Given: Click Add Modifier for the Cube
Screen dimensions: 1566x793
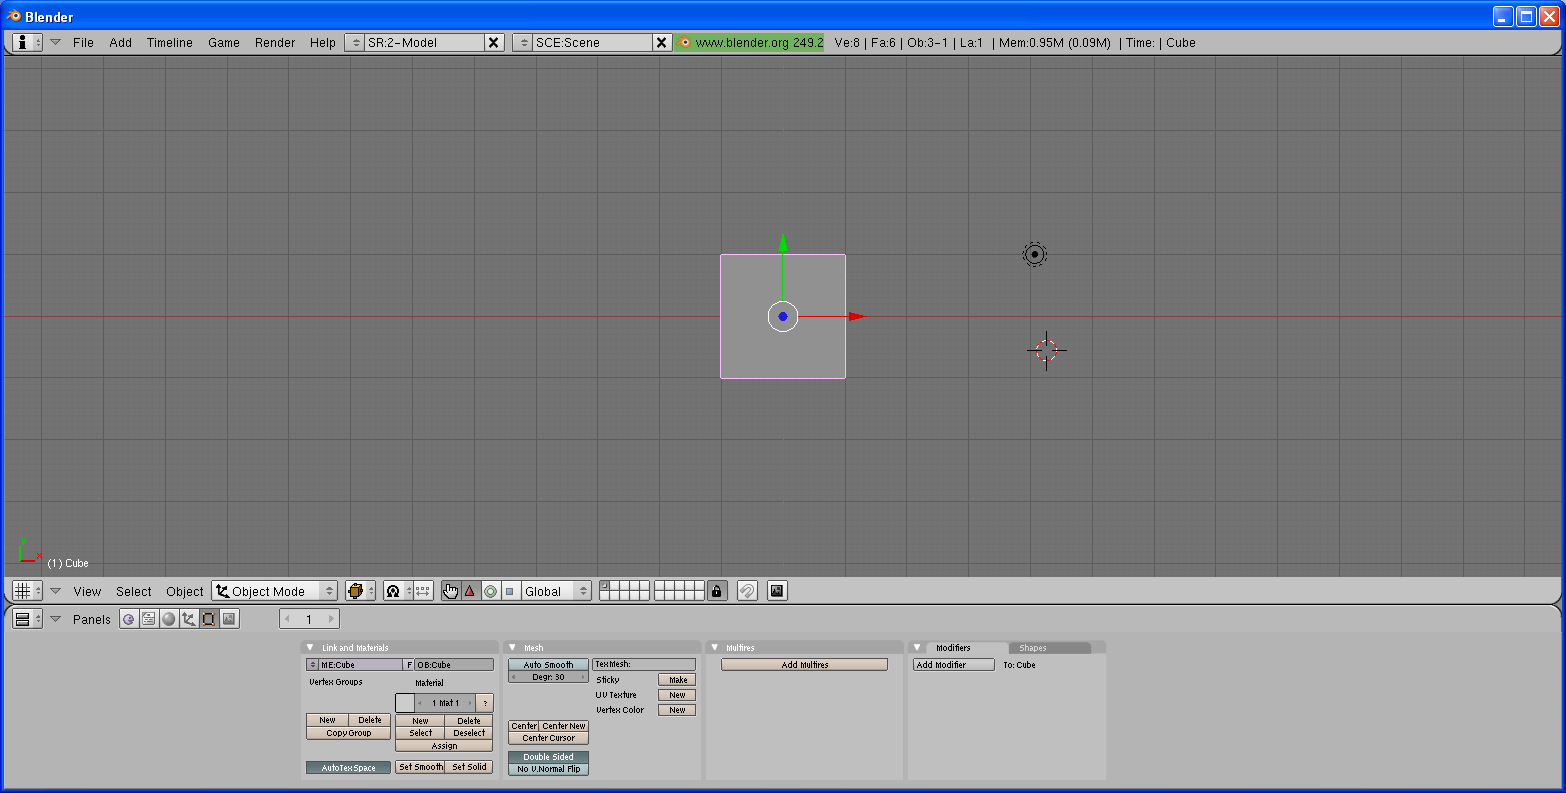Looking at the screenshot, I should coord(952,663).
